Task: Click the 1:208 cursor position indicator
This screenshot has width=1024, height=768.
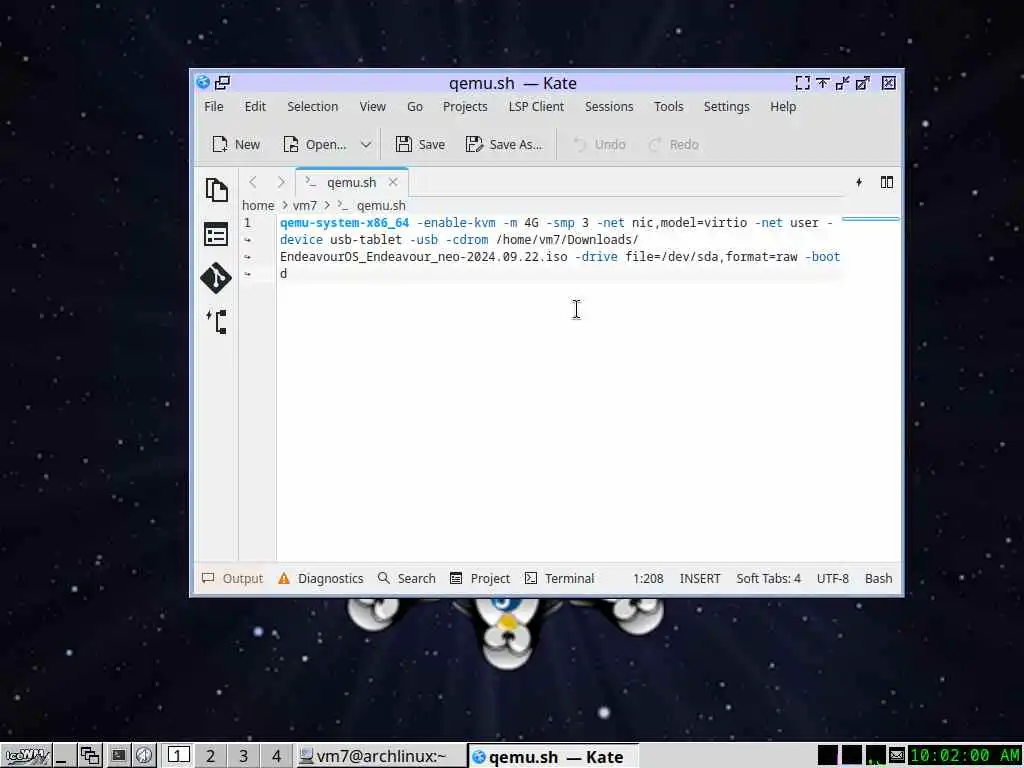Action: (x=648, y=579)
